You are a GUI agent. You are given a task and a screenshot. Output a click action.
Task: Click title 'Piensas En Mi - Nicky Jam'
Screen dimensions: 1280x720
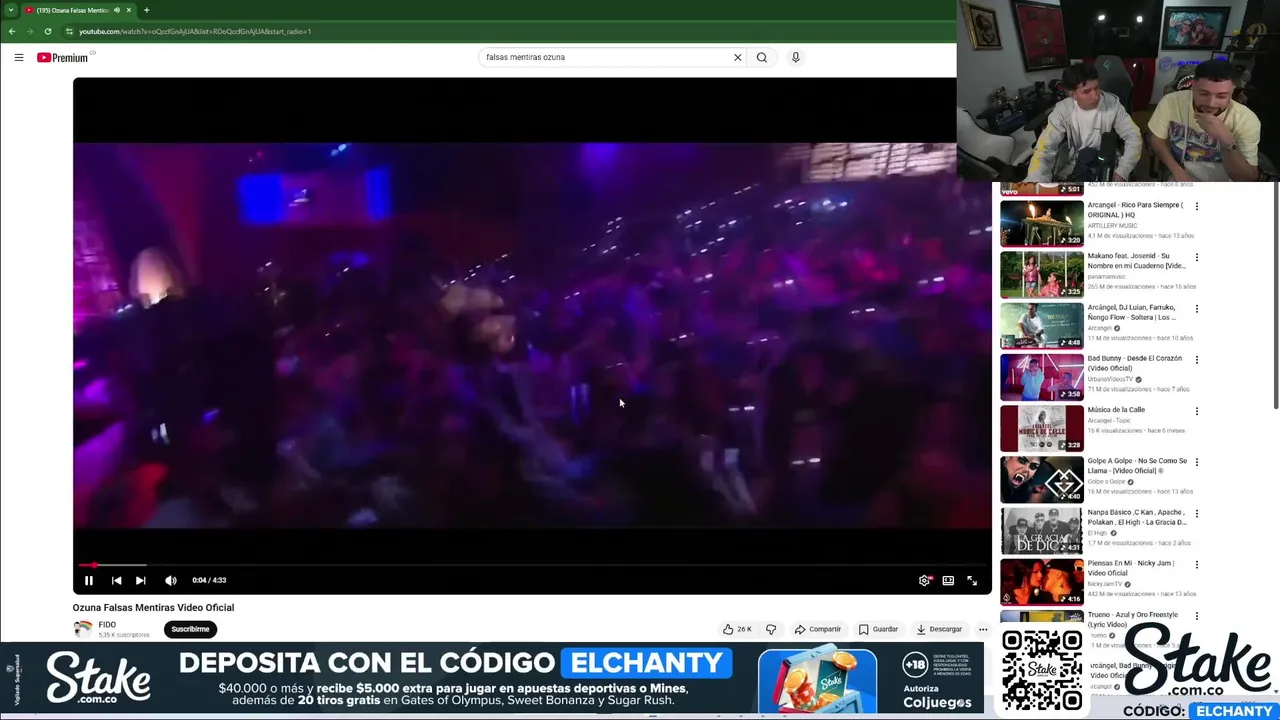[x=1131, y=568]
